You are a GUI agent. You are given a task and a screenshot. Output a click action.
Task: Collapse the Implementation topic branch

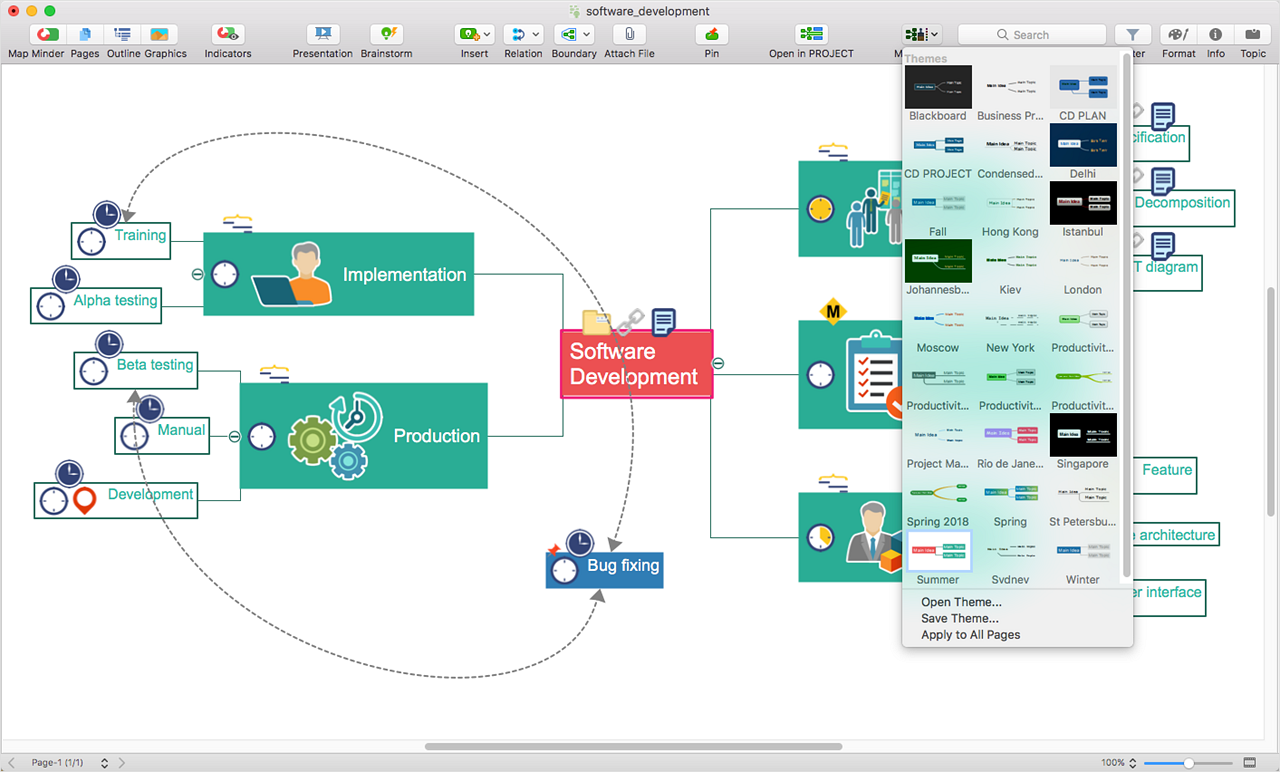pyautogui.click(x=197, y=274)
